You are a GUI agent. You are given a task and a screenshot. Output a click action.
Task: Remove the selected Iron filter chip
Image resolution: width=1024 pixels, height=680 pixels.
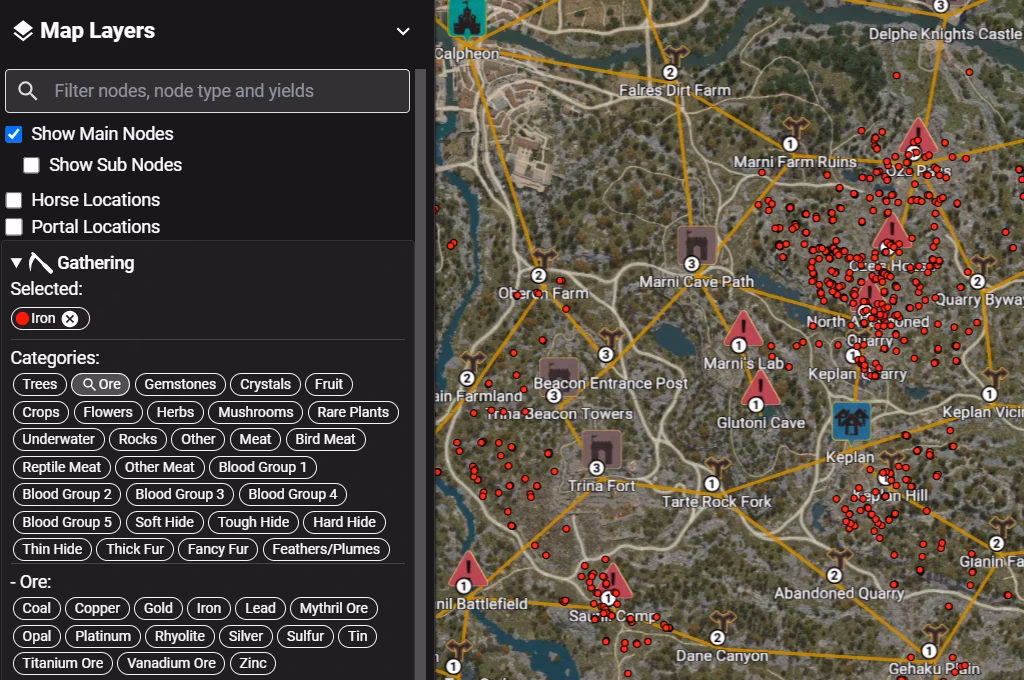70,319
